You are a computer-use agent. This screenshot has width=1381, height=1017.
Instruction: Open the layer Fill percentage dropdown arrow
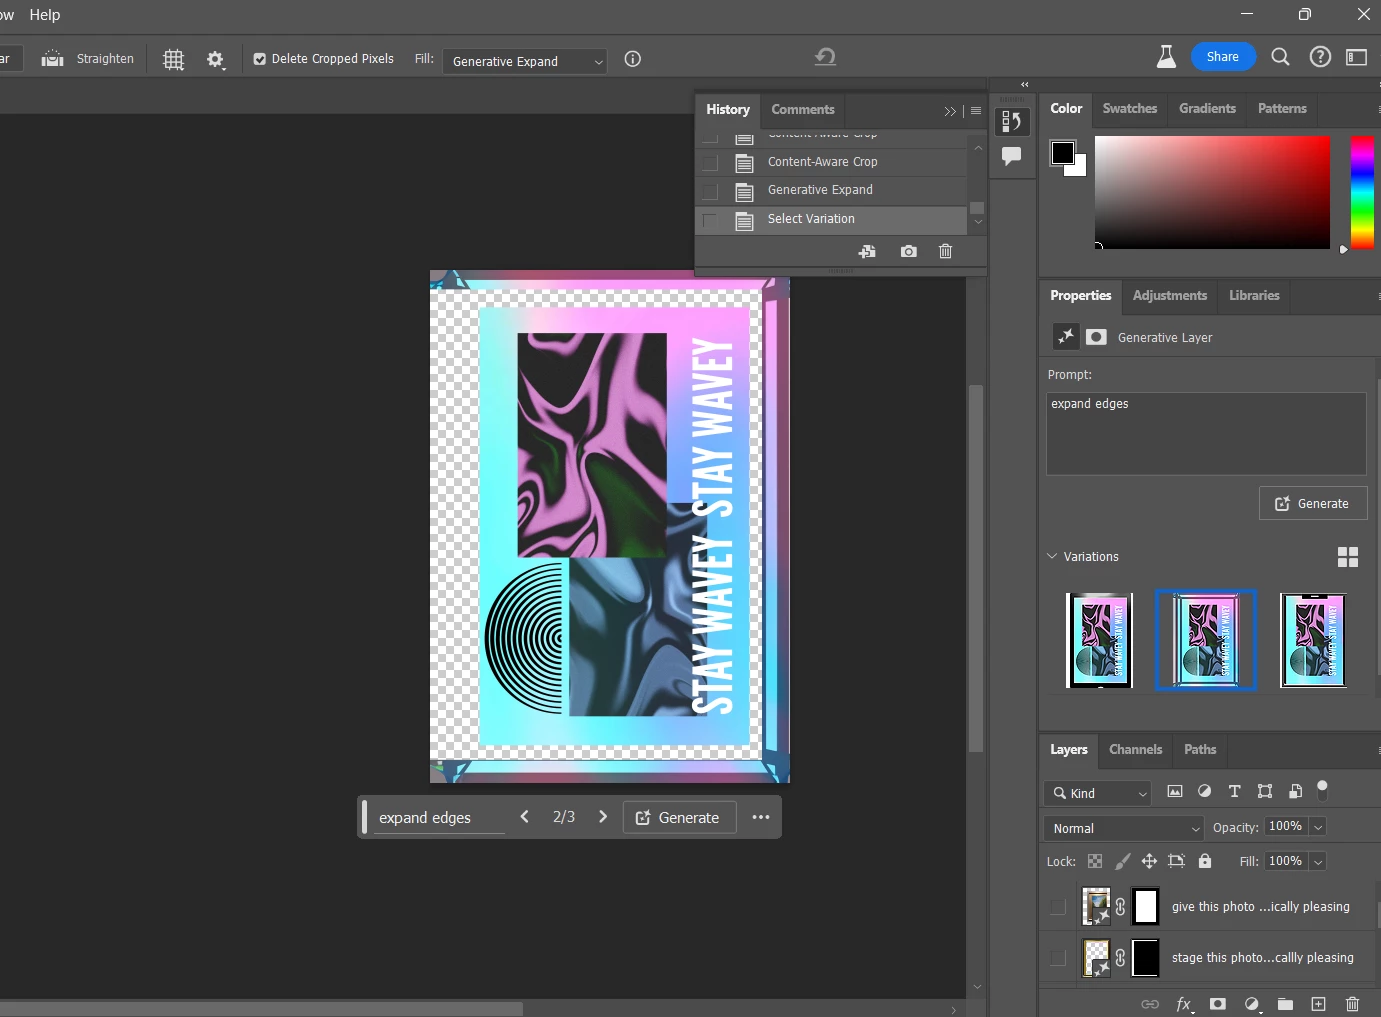click(x=1318, y=862)
